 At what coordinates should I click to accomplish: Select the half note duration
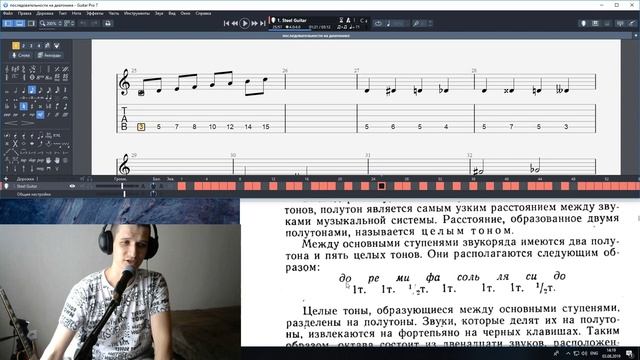[16, 91]
